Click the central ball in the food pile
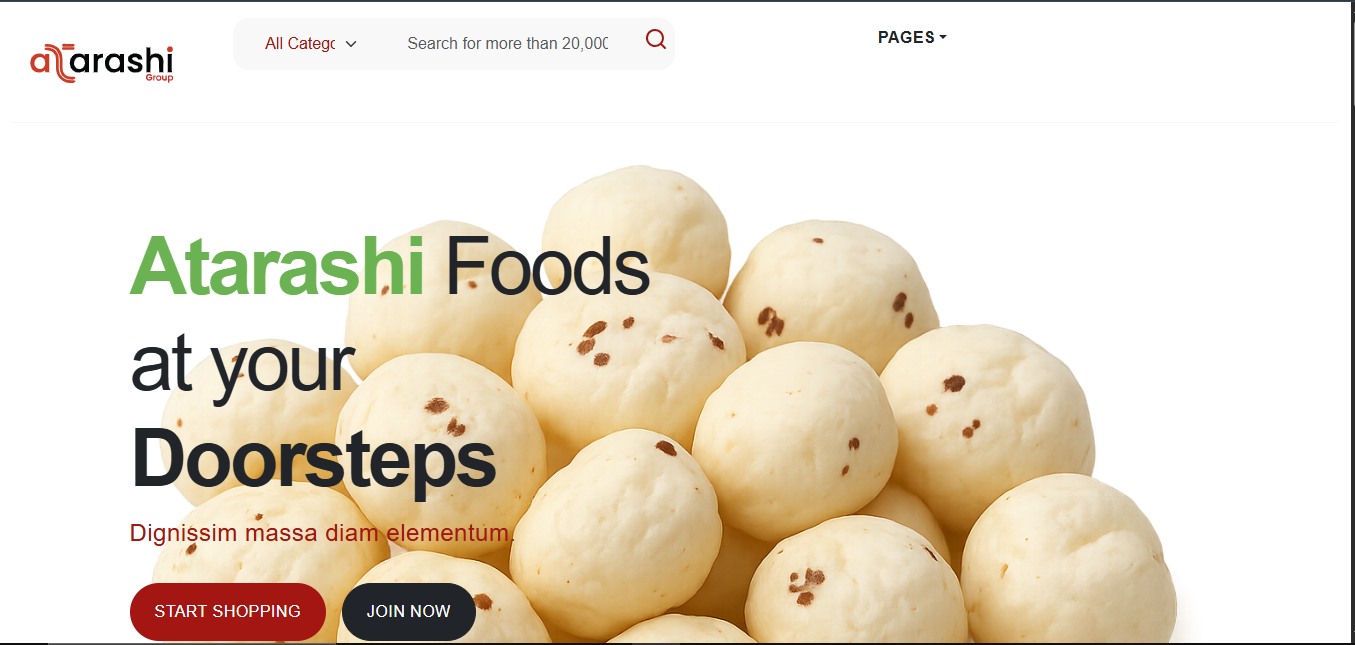The image size is (1355, 645). coord(795,440)
